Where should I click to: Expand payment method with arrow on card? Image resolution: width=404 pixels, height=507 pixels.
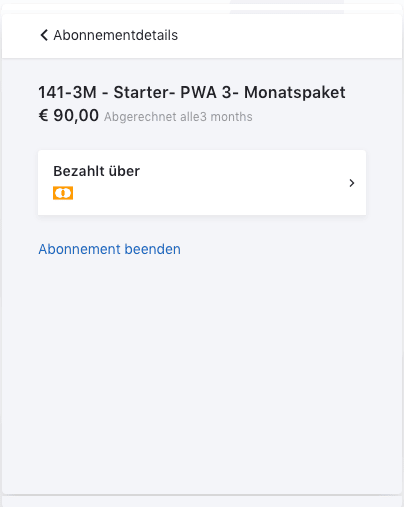point(352,183)
